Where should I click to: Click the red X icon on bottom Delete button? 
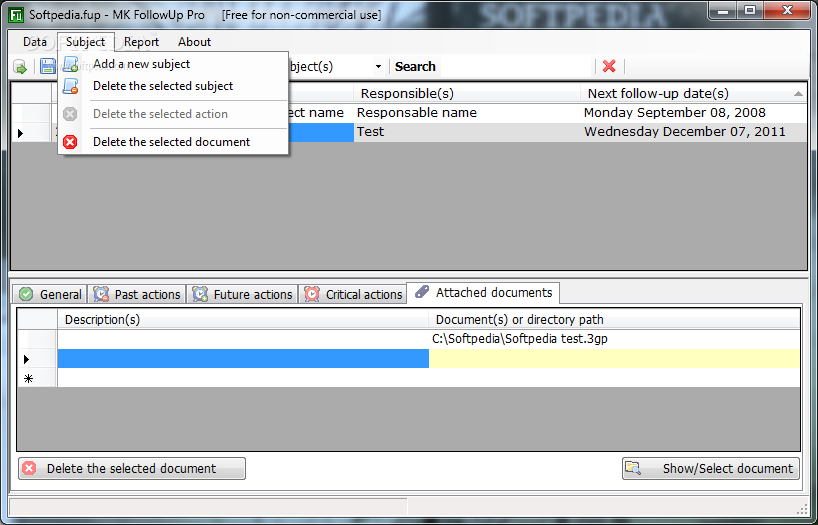pyautogui.click(x=30, y=468)
